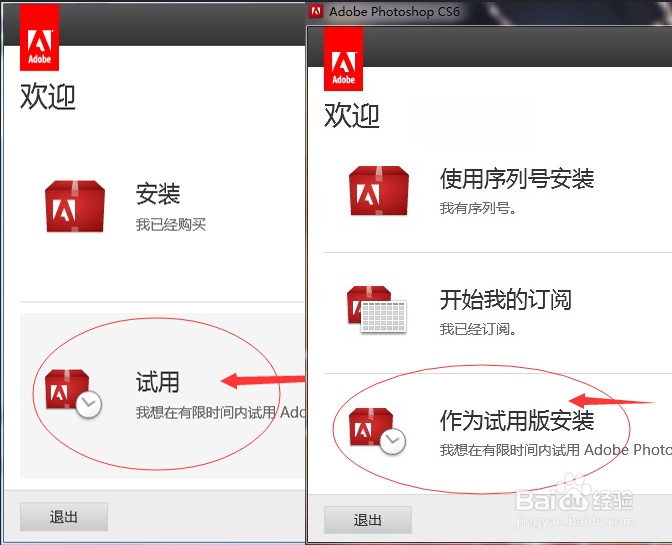Select the 安装 option heading
The height and width of the screenshot is (545, 672).
[158, 194]
